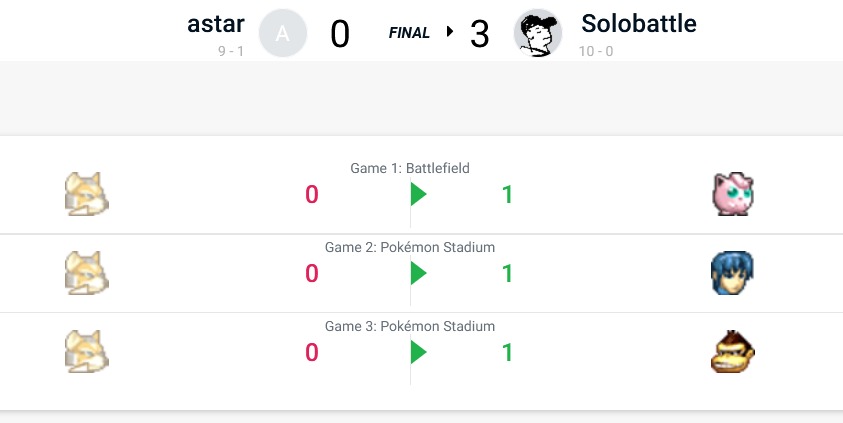Open Solobattle's sketch profile avatar

(x=538, y=33)
